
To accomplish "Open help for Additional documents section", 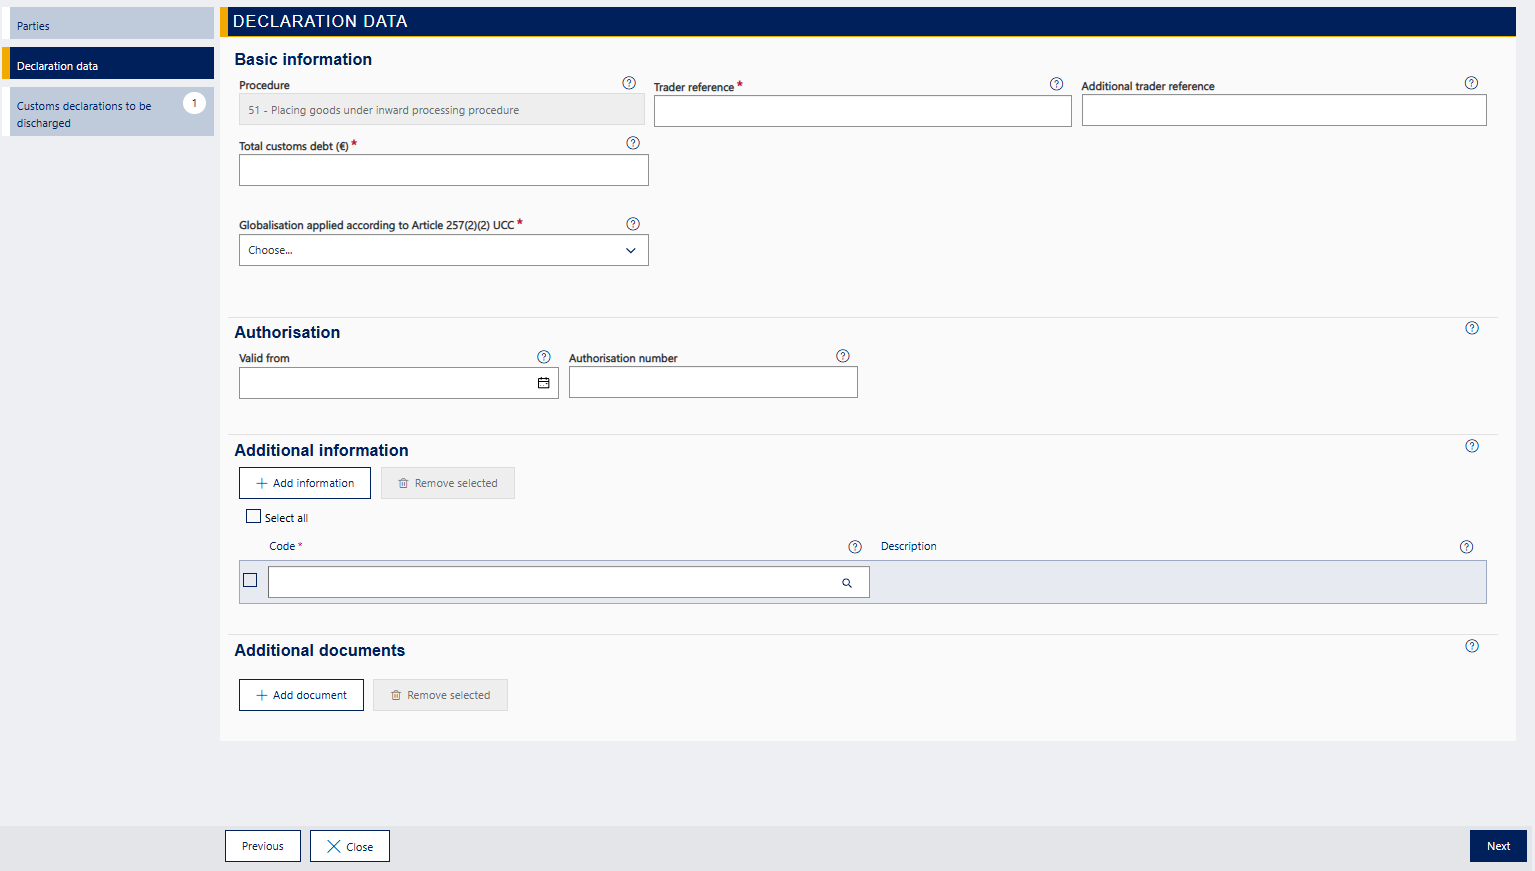I will click(1472, 646).
